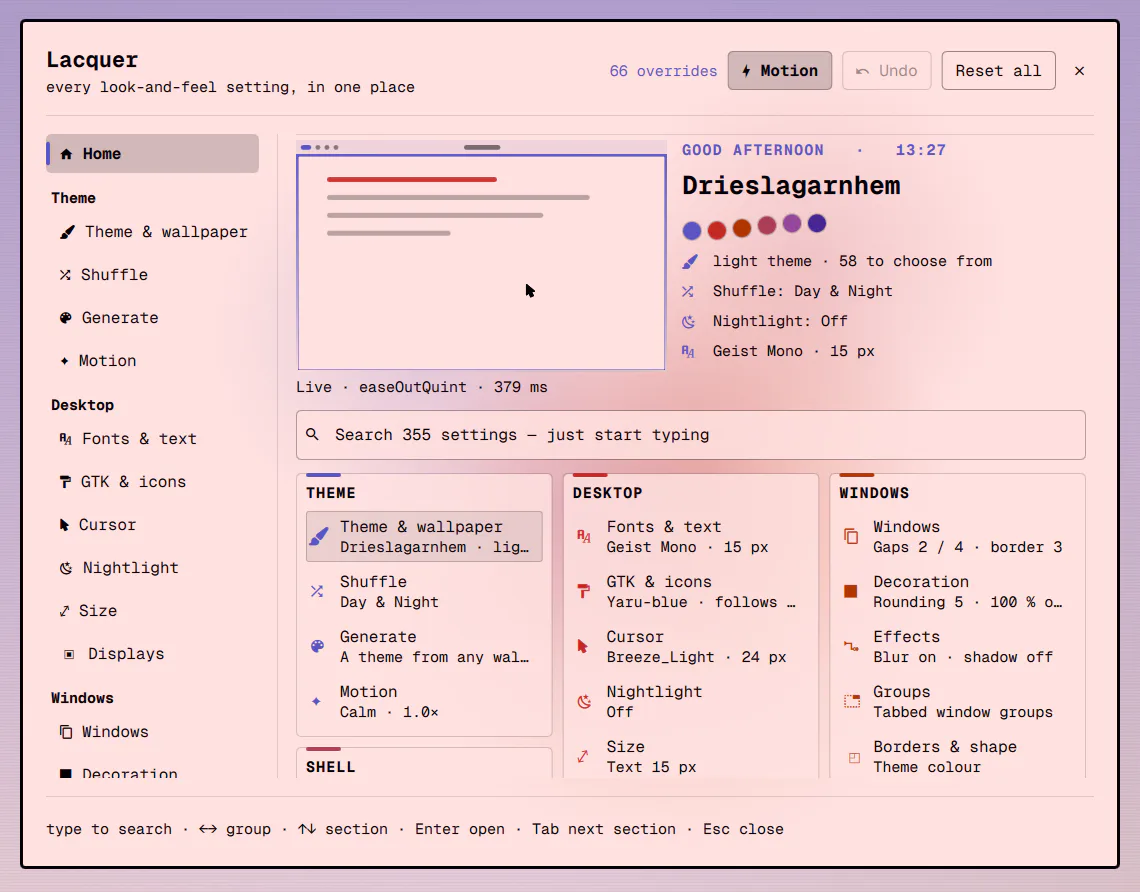The height and width of the screenshot is (892, 1140).
Task: Open Theme & wallpaper in sidebar
Action: click(x=153, y=232)
